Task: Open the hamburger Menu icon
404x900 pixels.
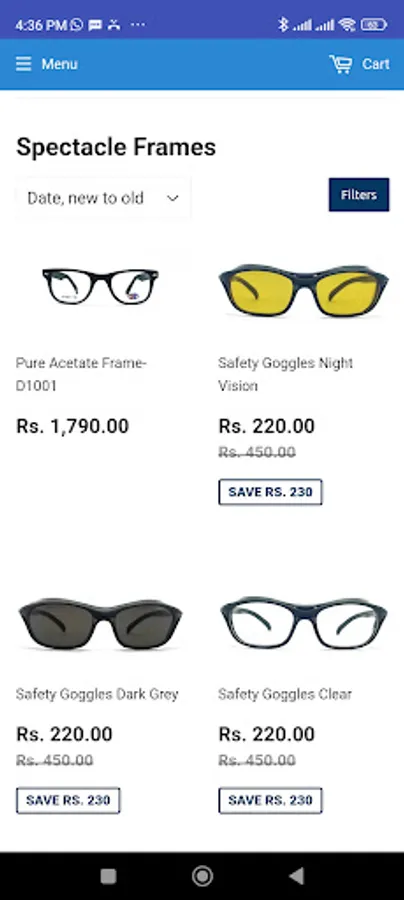Action: pyautogui.click(x=24, y=64)
